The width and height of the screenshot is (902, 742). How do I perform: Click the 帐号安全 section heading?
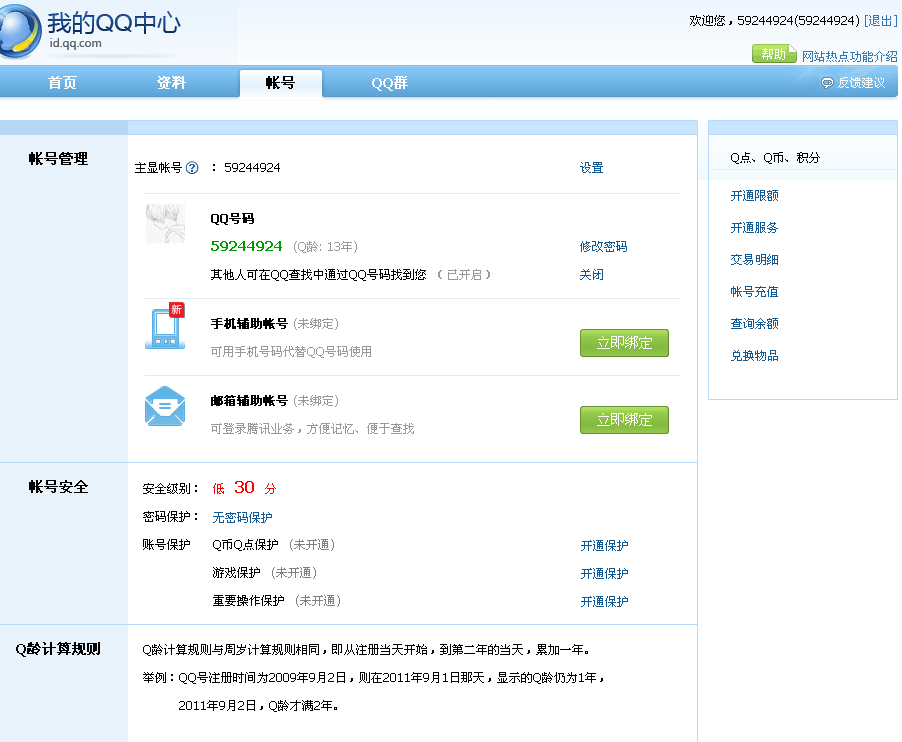click(58, 487)
